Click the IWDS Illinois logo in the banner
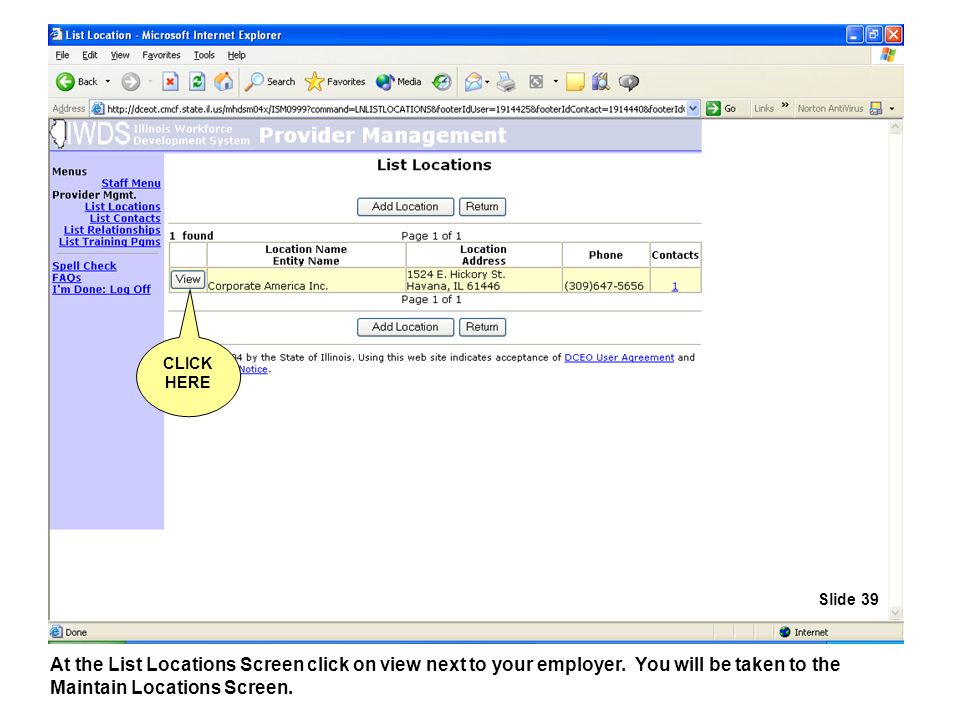This screenshot has height=720, width=960. pos(89,134)
